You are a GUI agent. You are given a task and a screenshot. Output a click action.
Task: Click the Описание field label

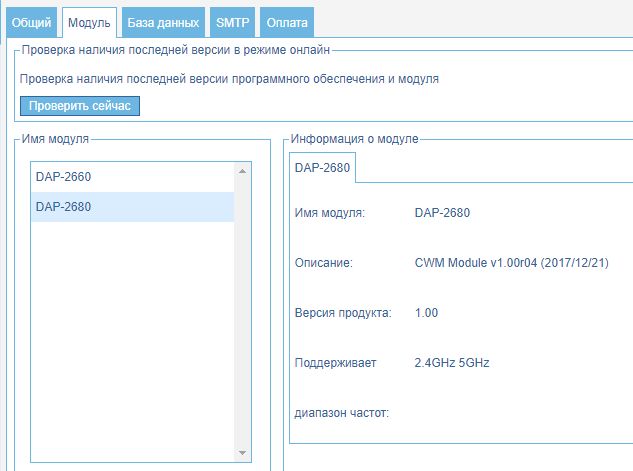coord(325,263)
